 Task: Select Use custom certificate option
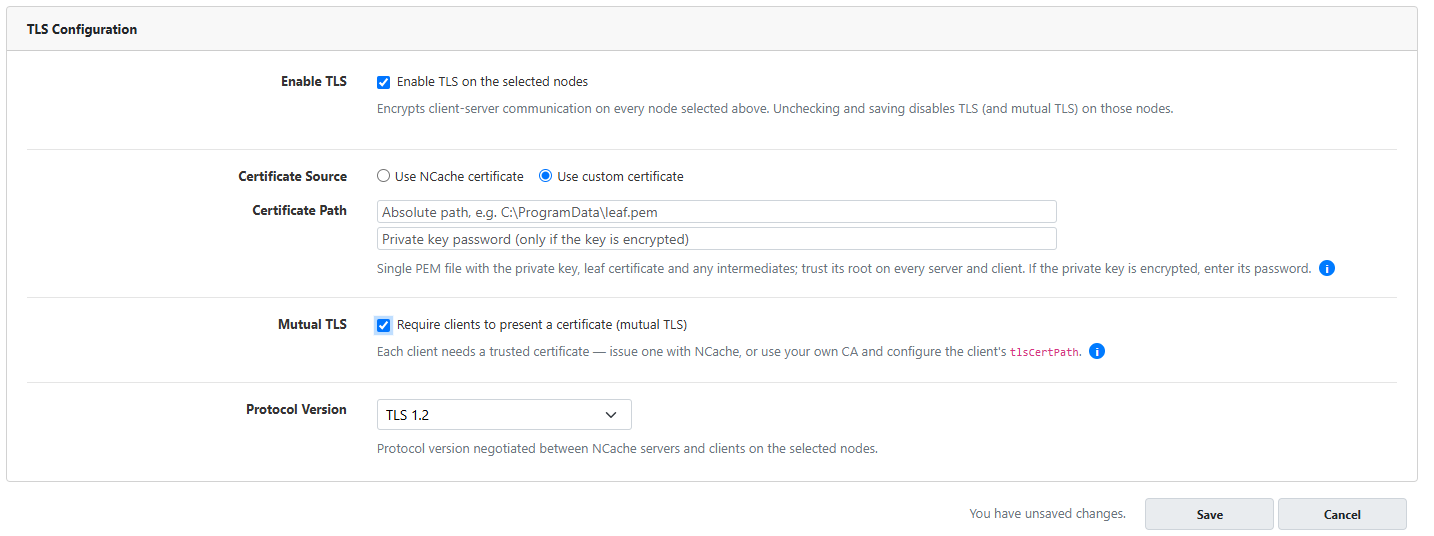[545, 176]
